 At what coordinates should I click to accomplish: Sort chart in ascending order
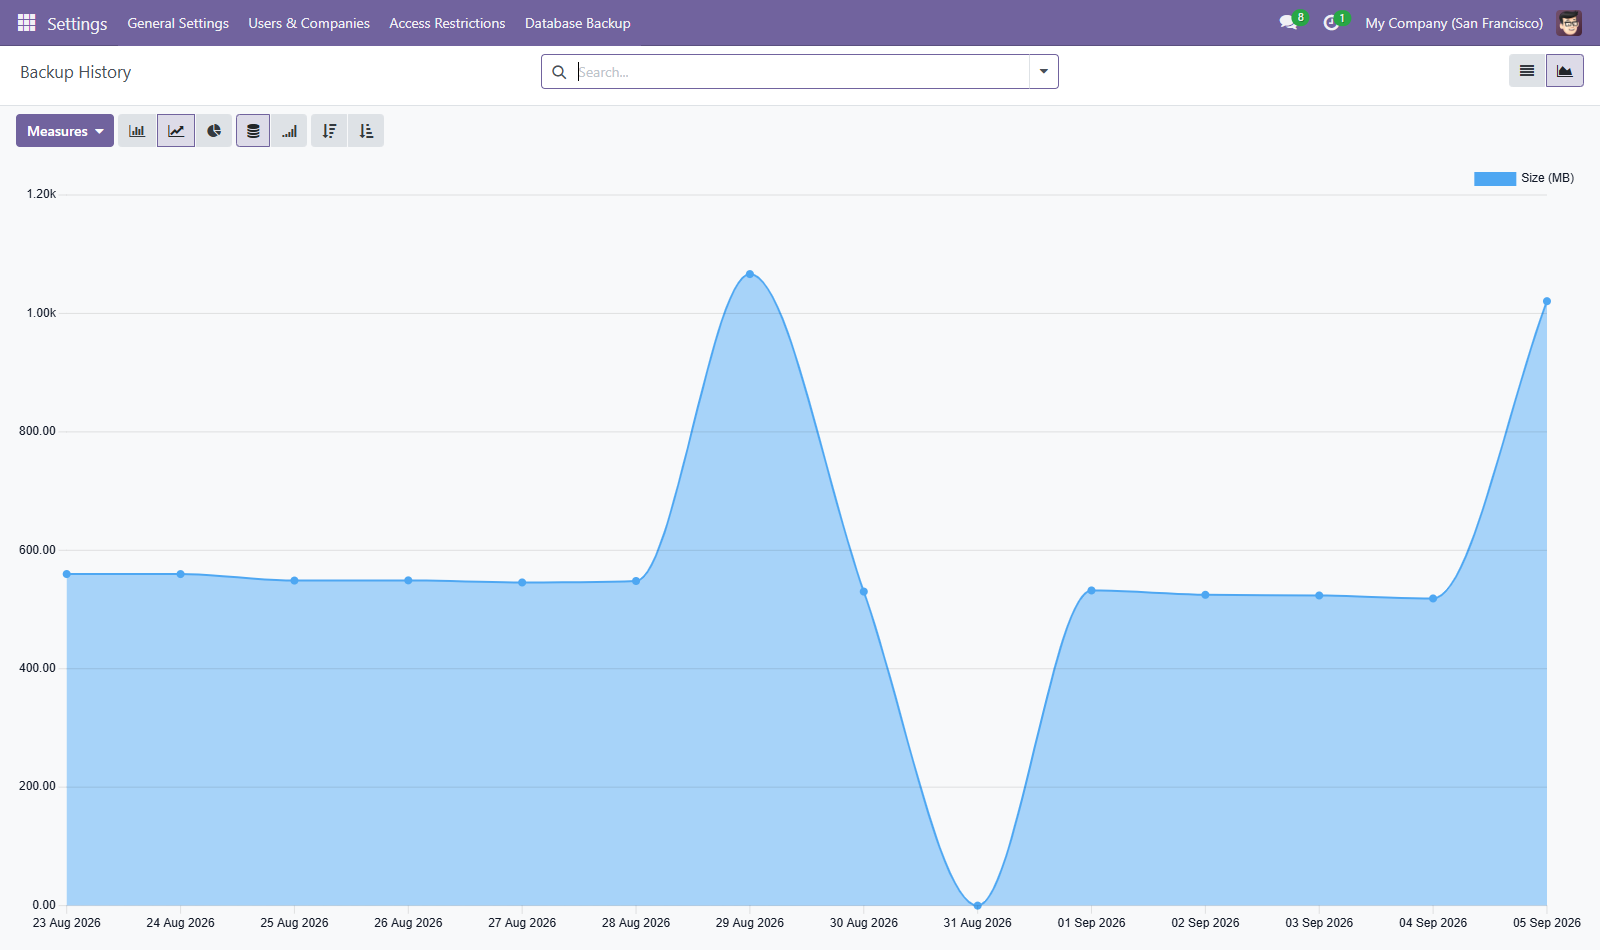pos(366,131)
